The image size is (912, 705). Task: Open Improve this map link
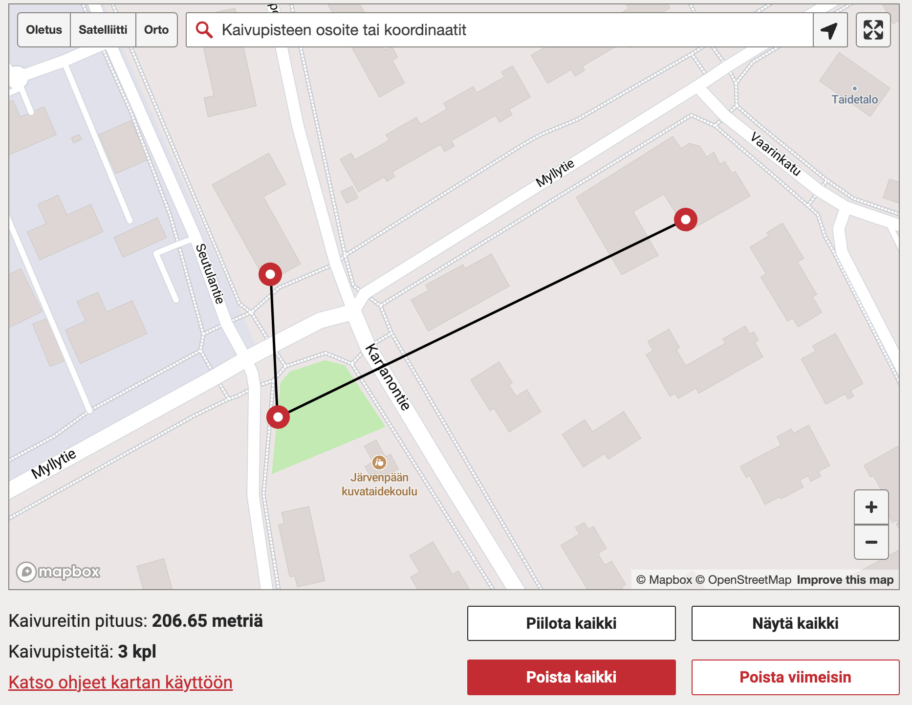coord(845,580)
